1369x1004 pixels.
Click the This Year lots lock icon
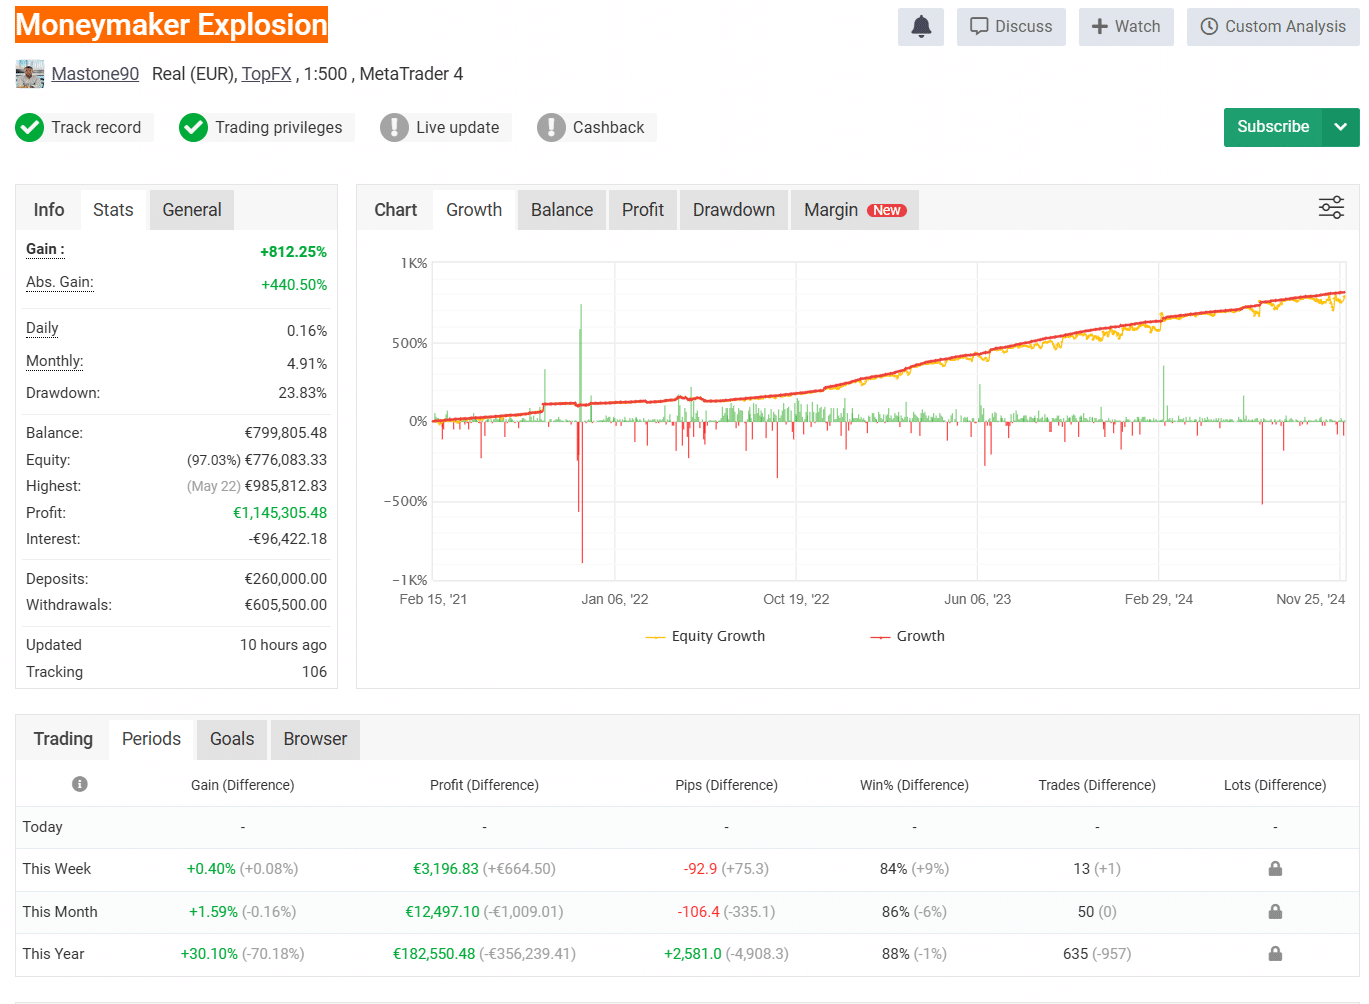1275,954
